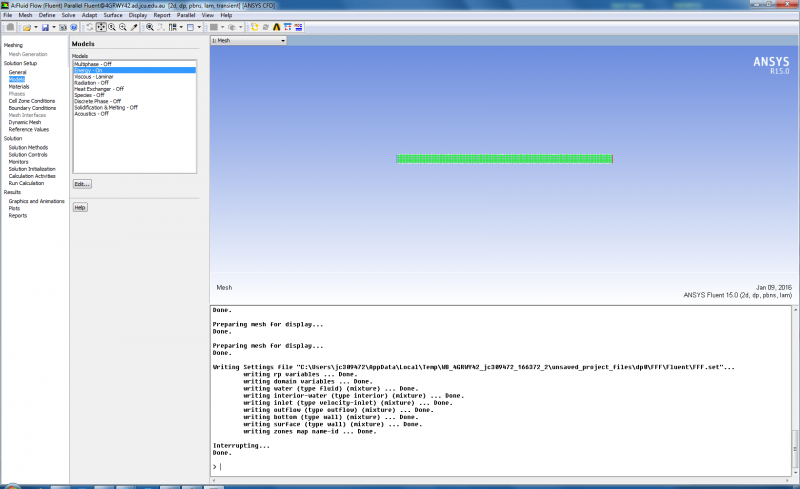
Task: Click the blue help globe toolbar icon
Action: tap(74, 27)
